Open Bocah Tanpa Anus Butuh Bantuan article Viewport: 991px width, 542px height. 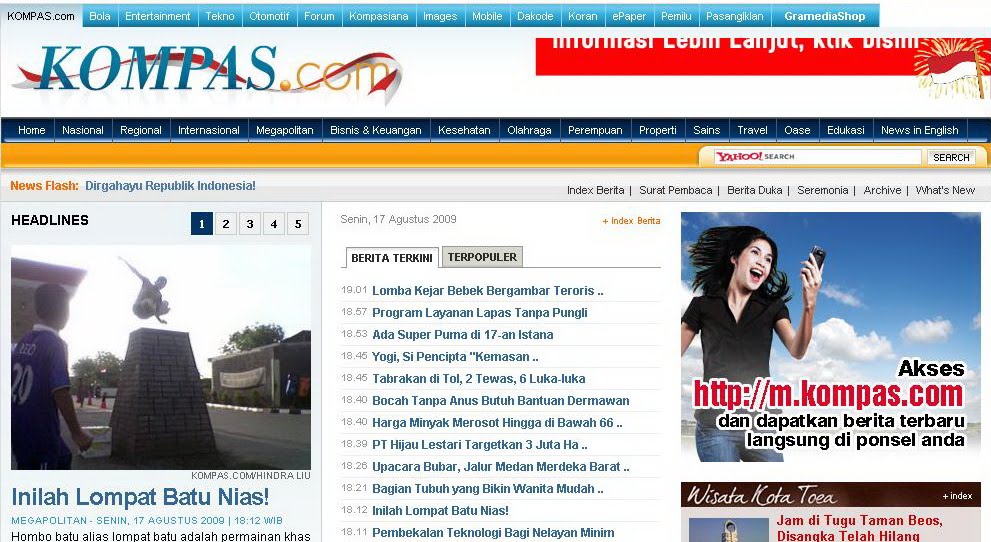coord(501,401)
